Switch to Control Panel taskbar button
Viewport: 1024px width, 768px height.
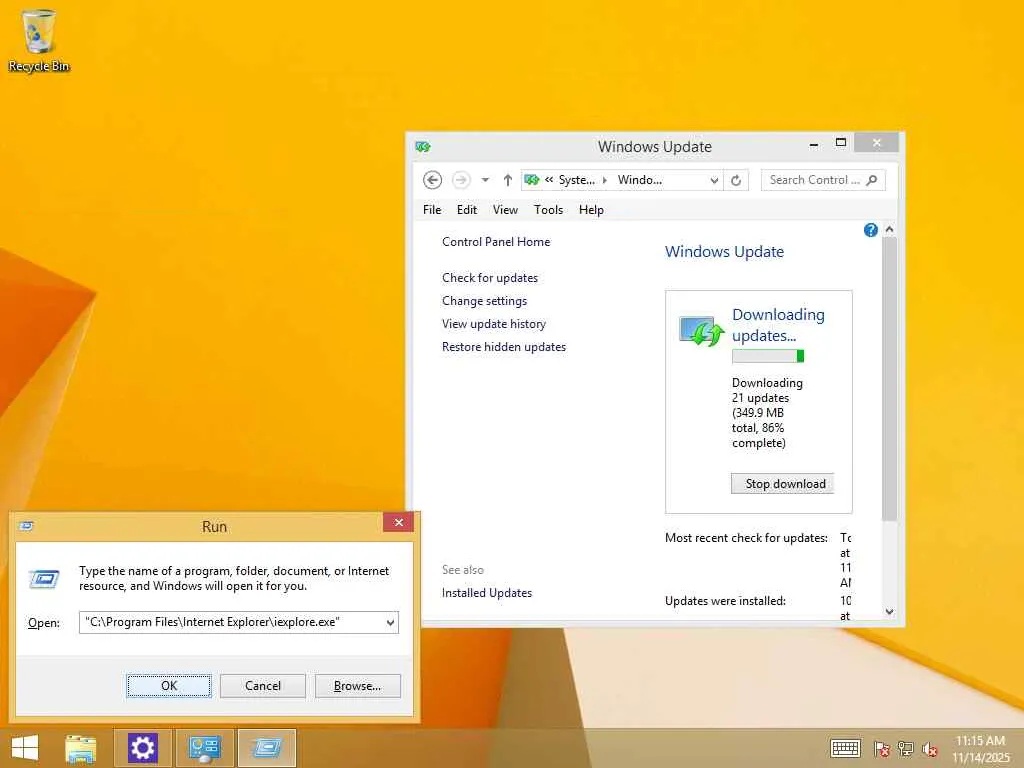(x=205, y=748)
